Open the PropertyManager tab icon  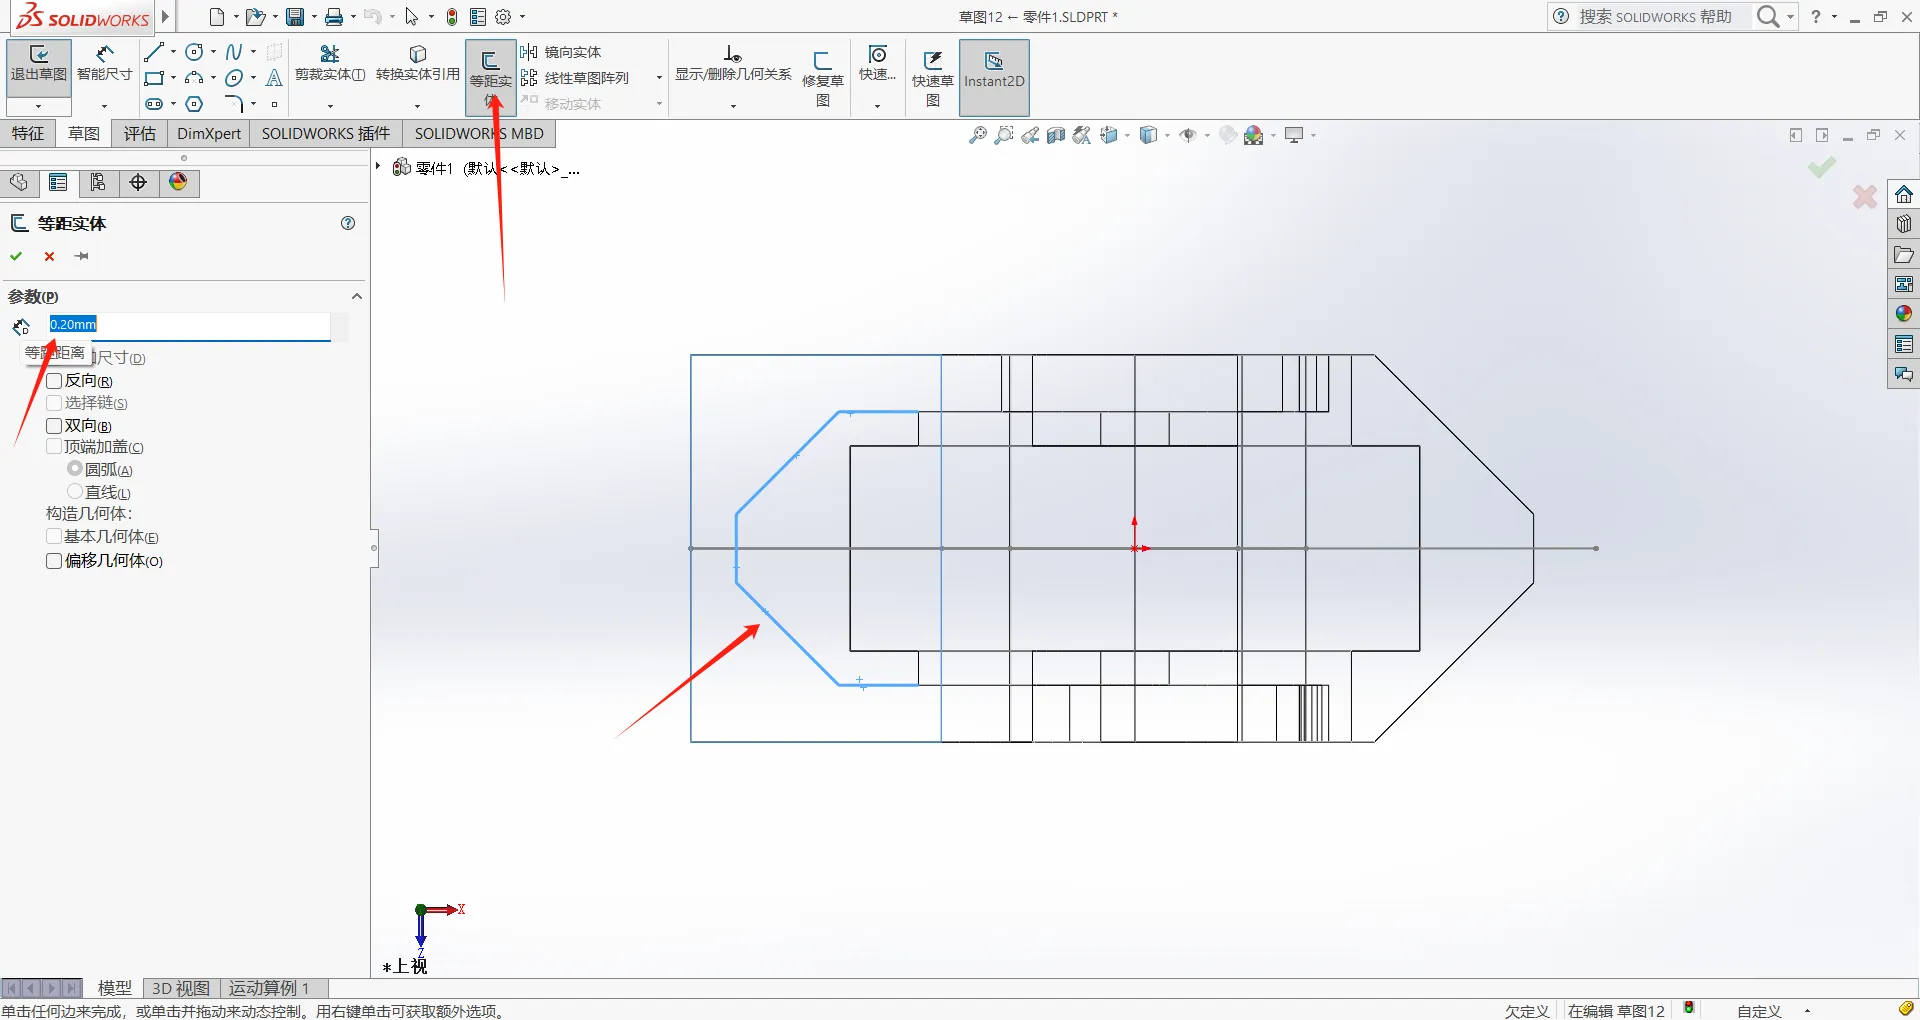tap(58, 182)
